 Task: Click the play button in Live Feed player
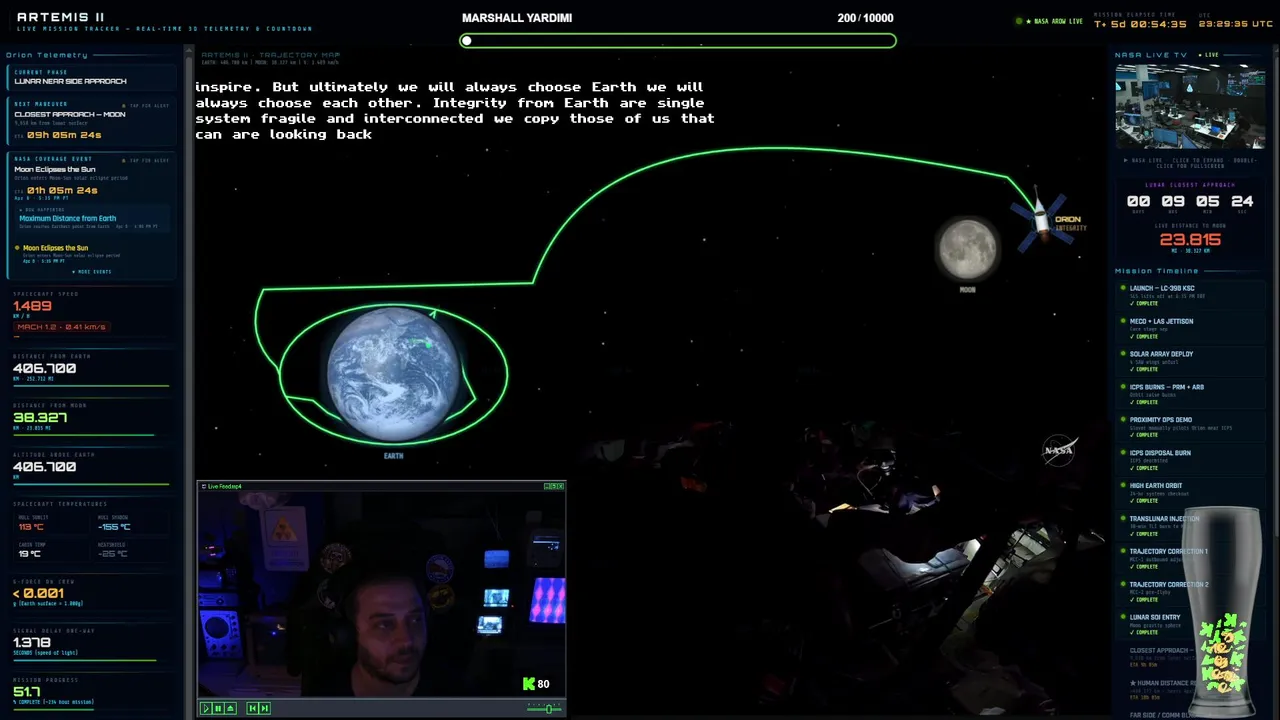click(x=207, y=708)
